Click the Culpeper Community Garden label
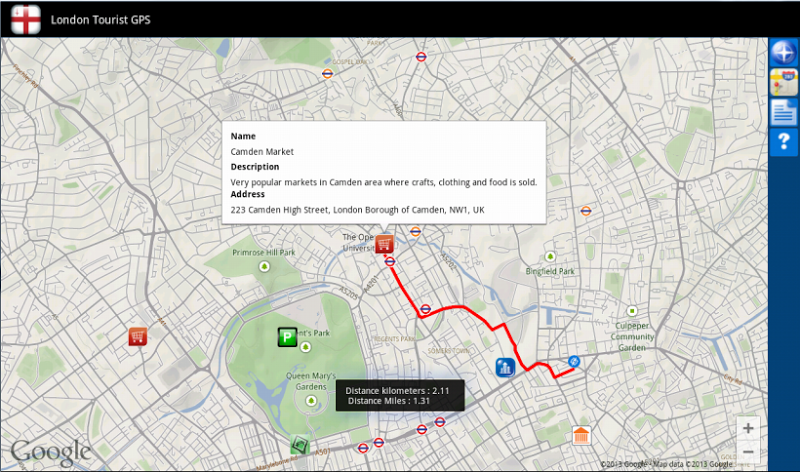The width and height of the screenshot is (800, 472). pyautogui.click(x=632, y=337)
